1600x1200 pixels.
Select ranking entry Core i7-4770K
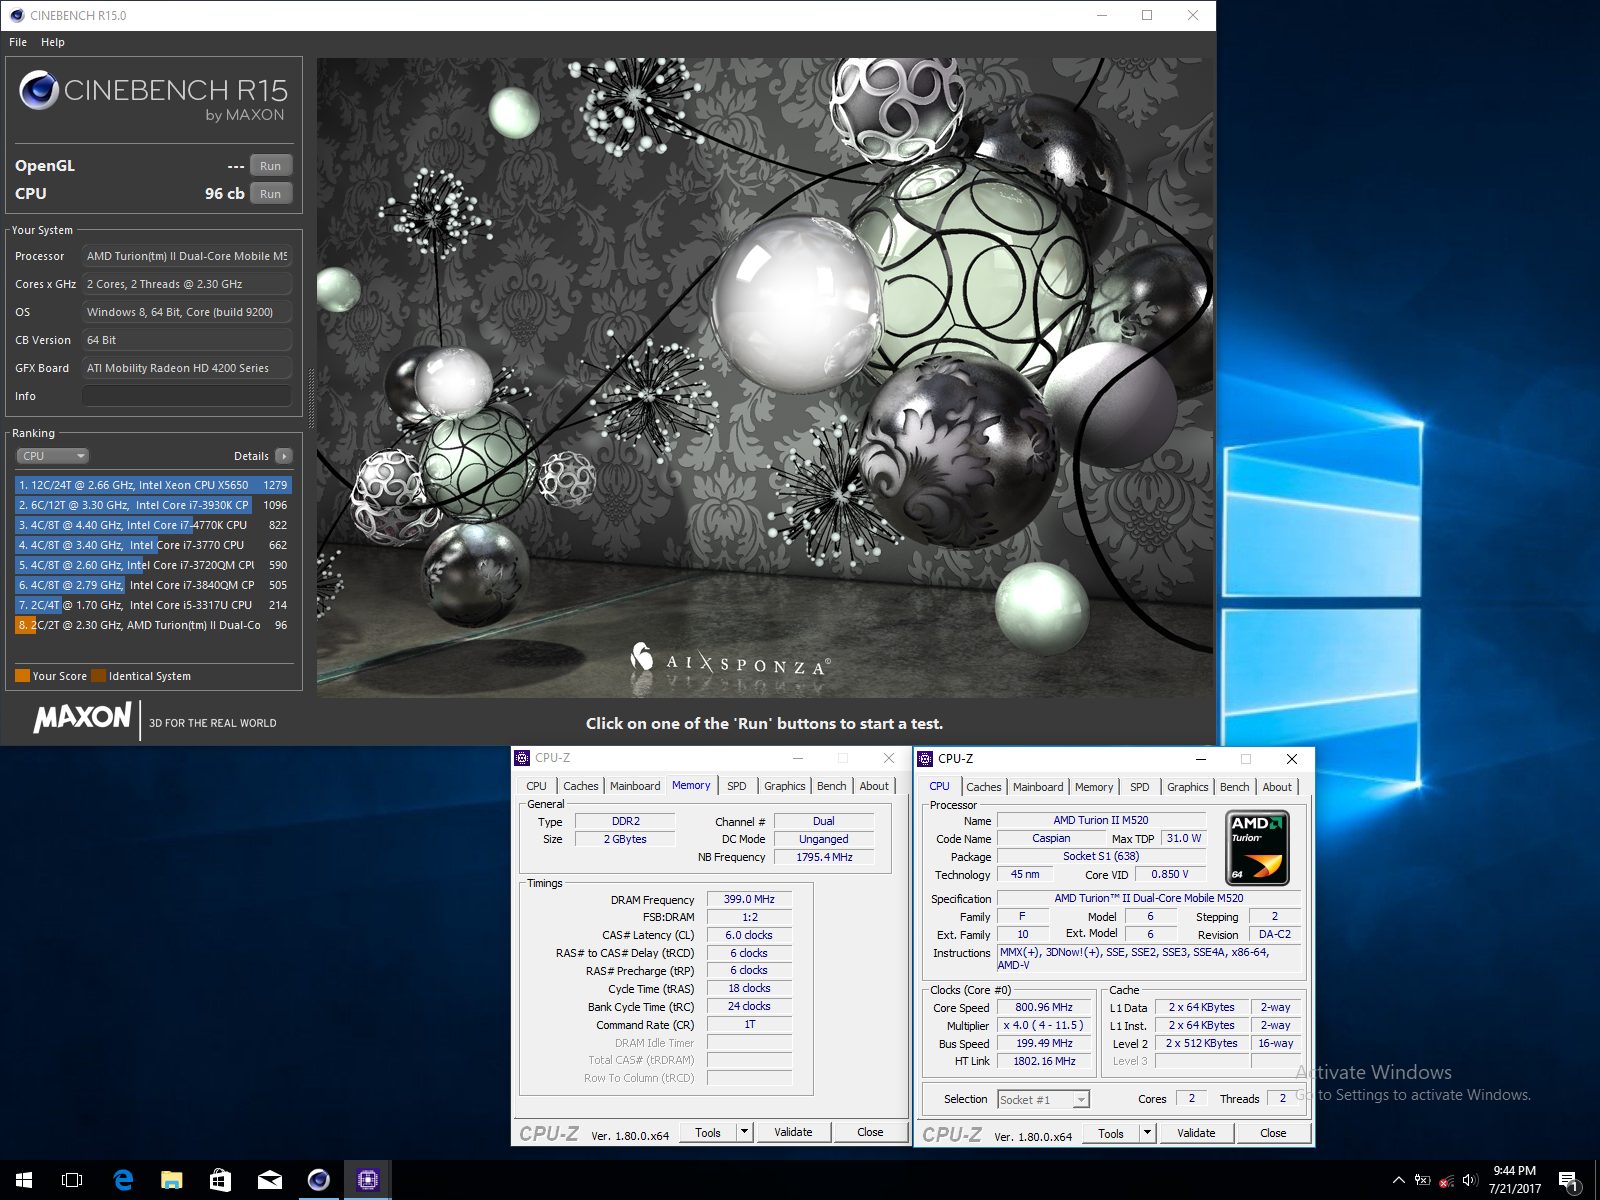[153, 525]
